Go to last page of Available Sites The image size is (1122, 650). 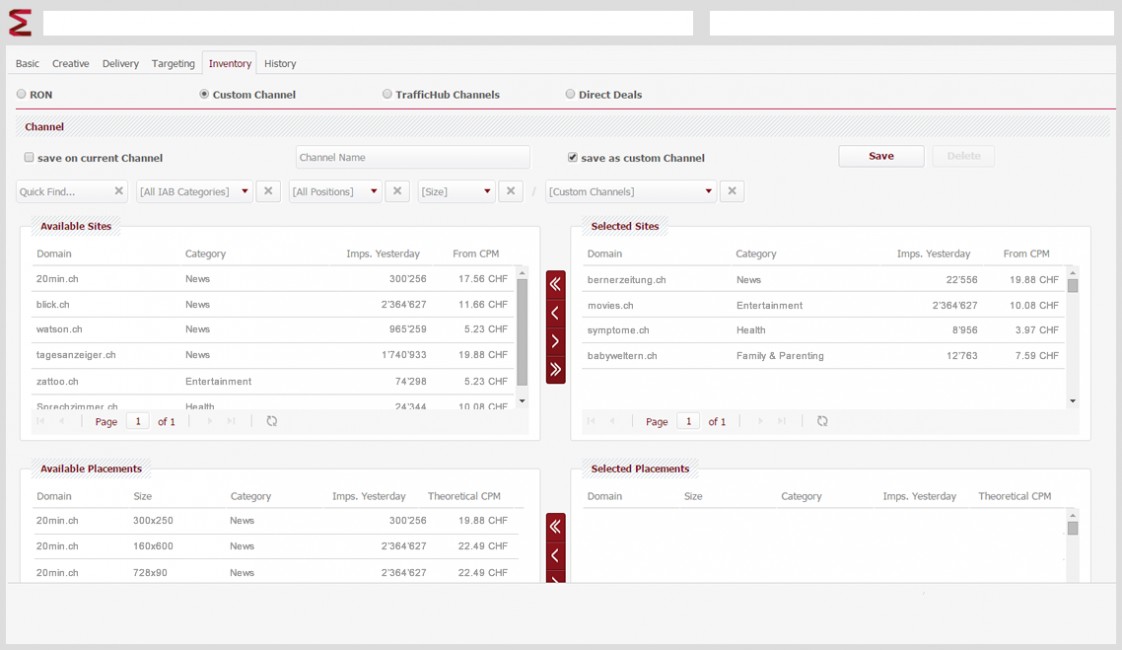(231, 421)
